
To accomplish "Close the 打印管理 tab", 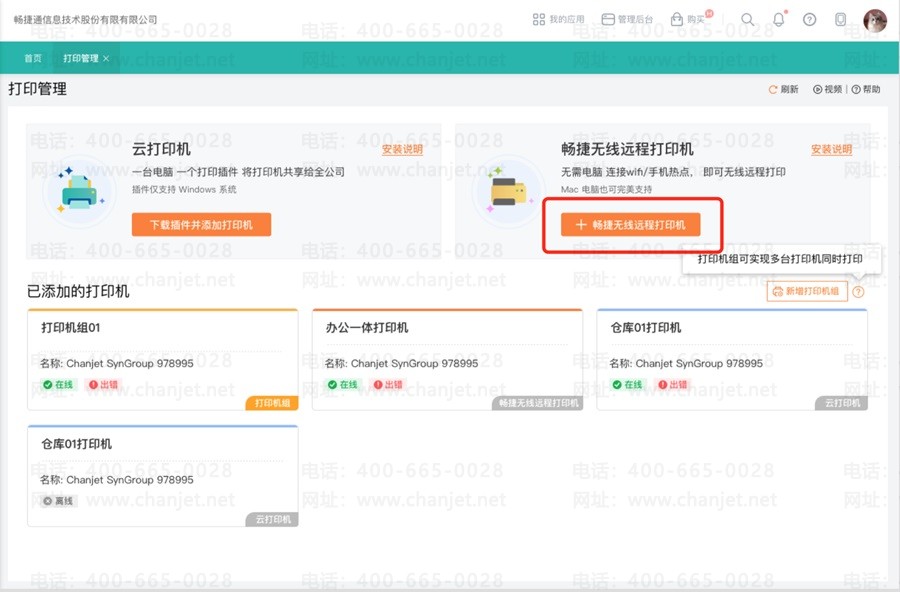I will tap(106, 59).
